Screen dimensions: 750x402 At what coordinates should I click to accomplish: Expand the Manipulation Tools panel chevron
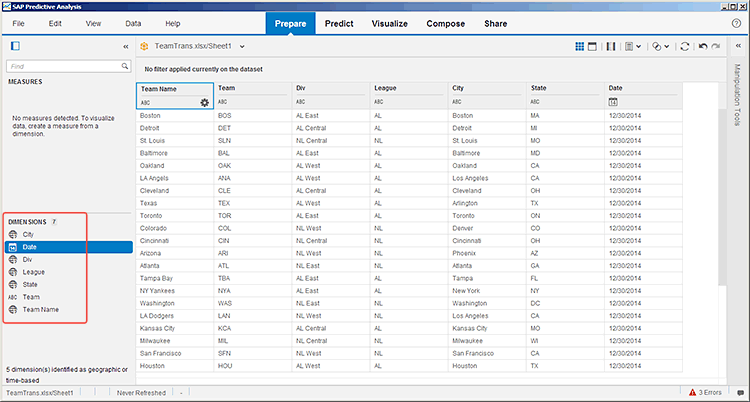pos(738,46)
